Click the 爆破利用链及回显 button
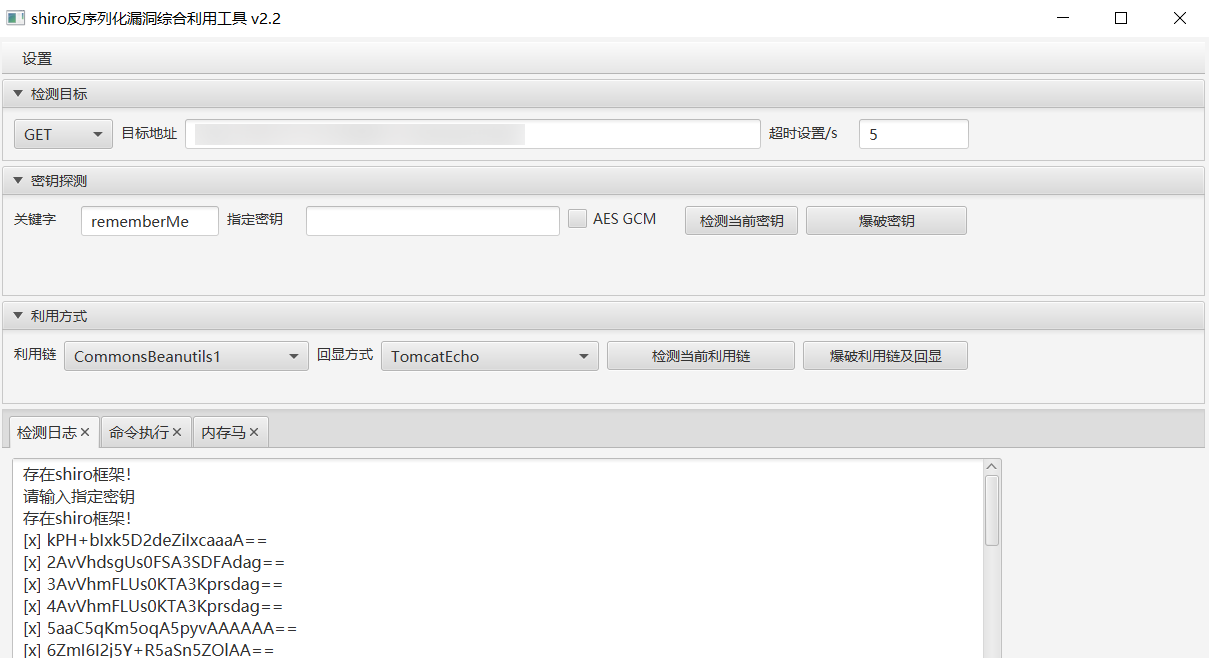The height and width of the screenshot is (658, 1209). click(885, 356)
